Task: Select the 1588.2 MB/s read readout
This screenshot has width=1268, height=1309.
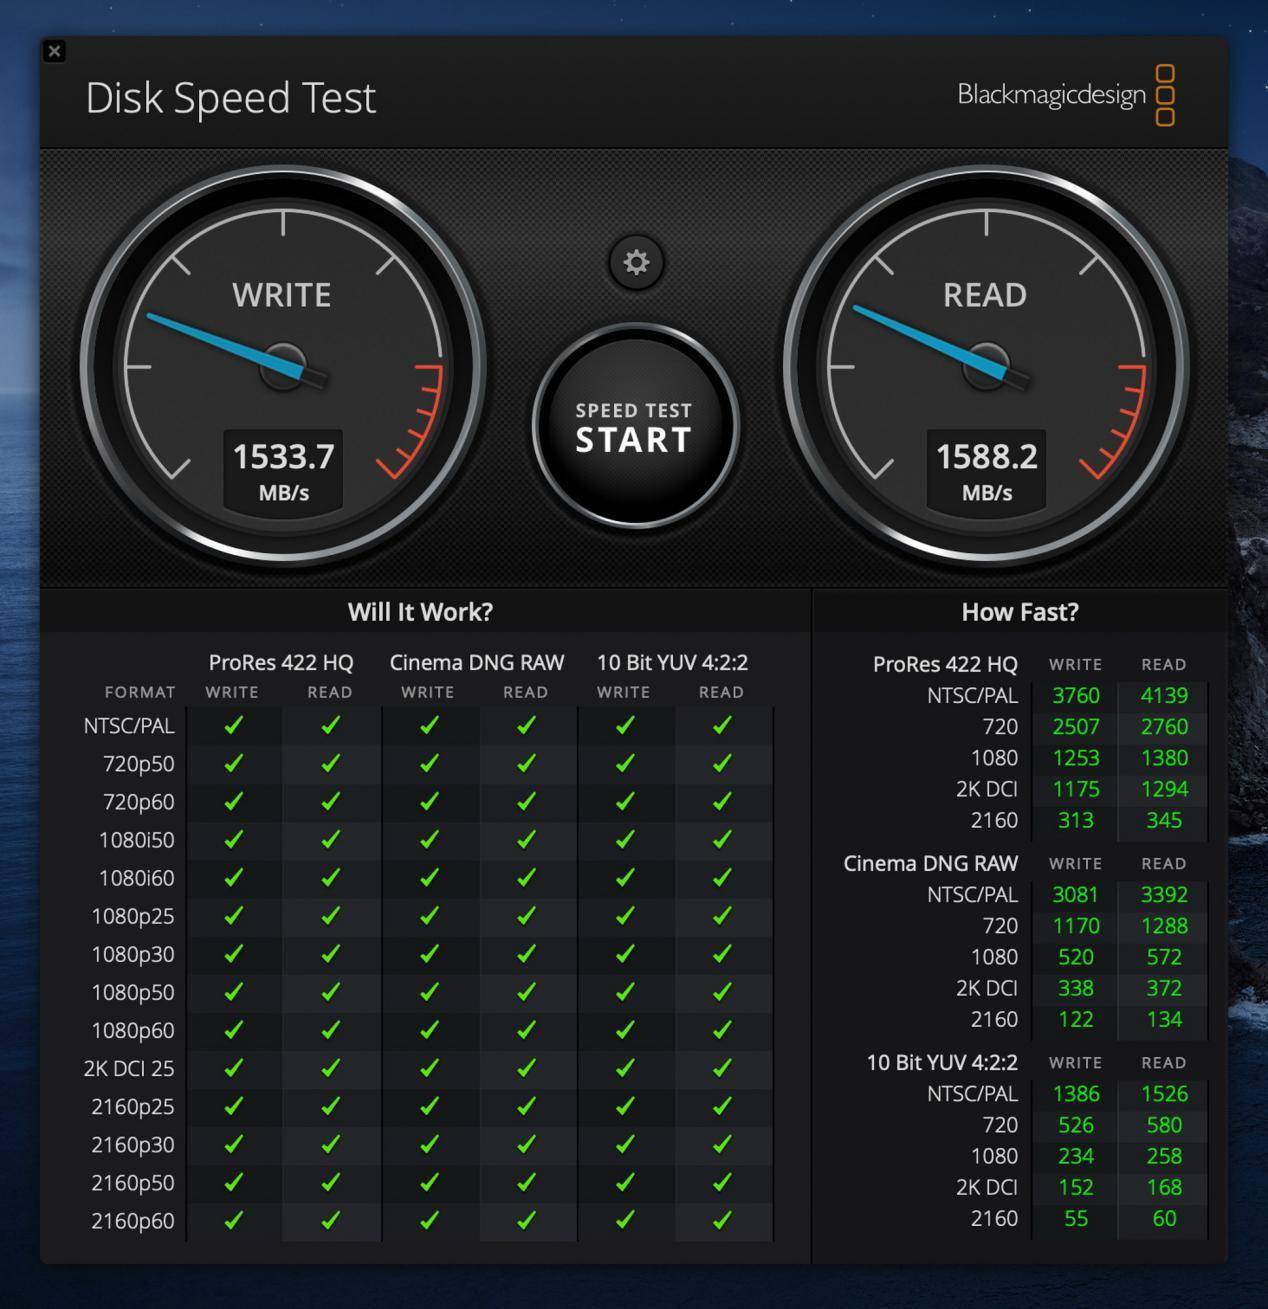Action: click(987, 470)
